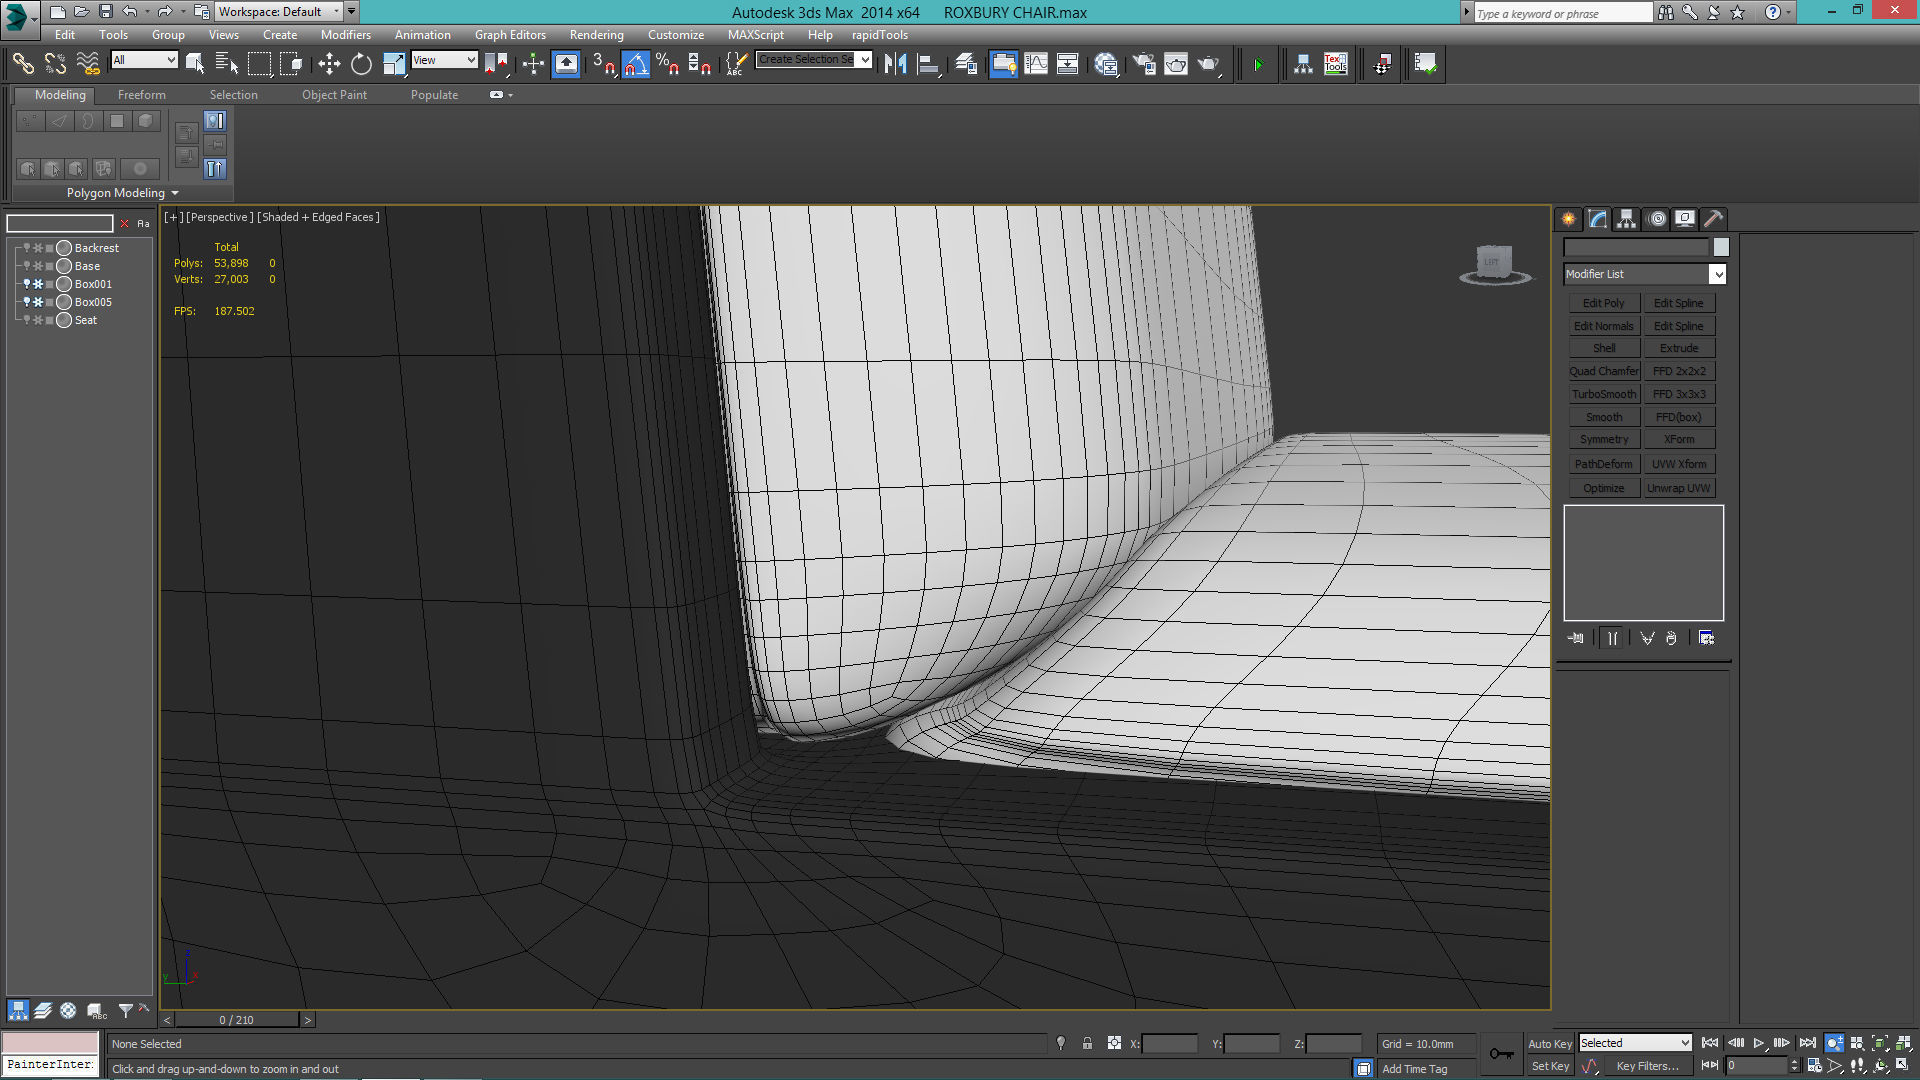Activate the Select and Move tool
Viewport: 1920px width, 1080px height.
(x=329, y=64)
